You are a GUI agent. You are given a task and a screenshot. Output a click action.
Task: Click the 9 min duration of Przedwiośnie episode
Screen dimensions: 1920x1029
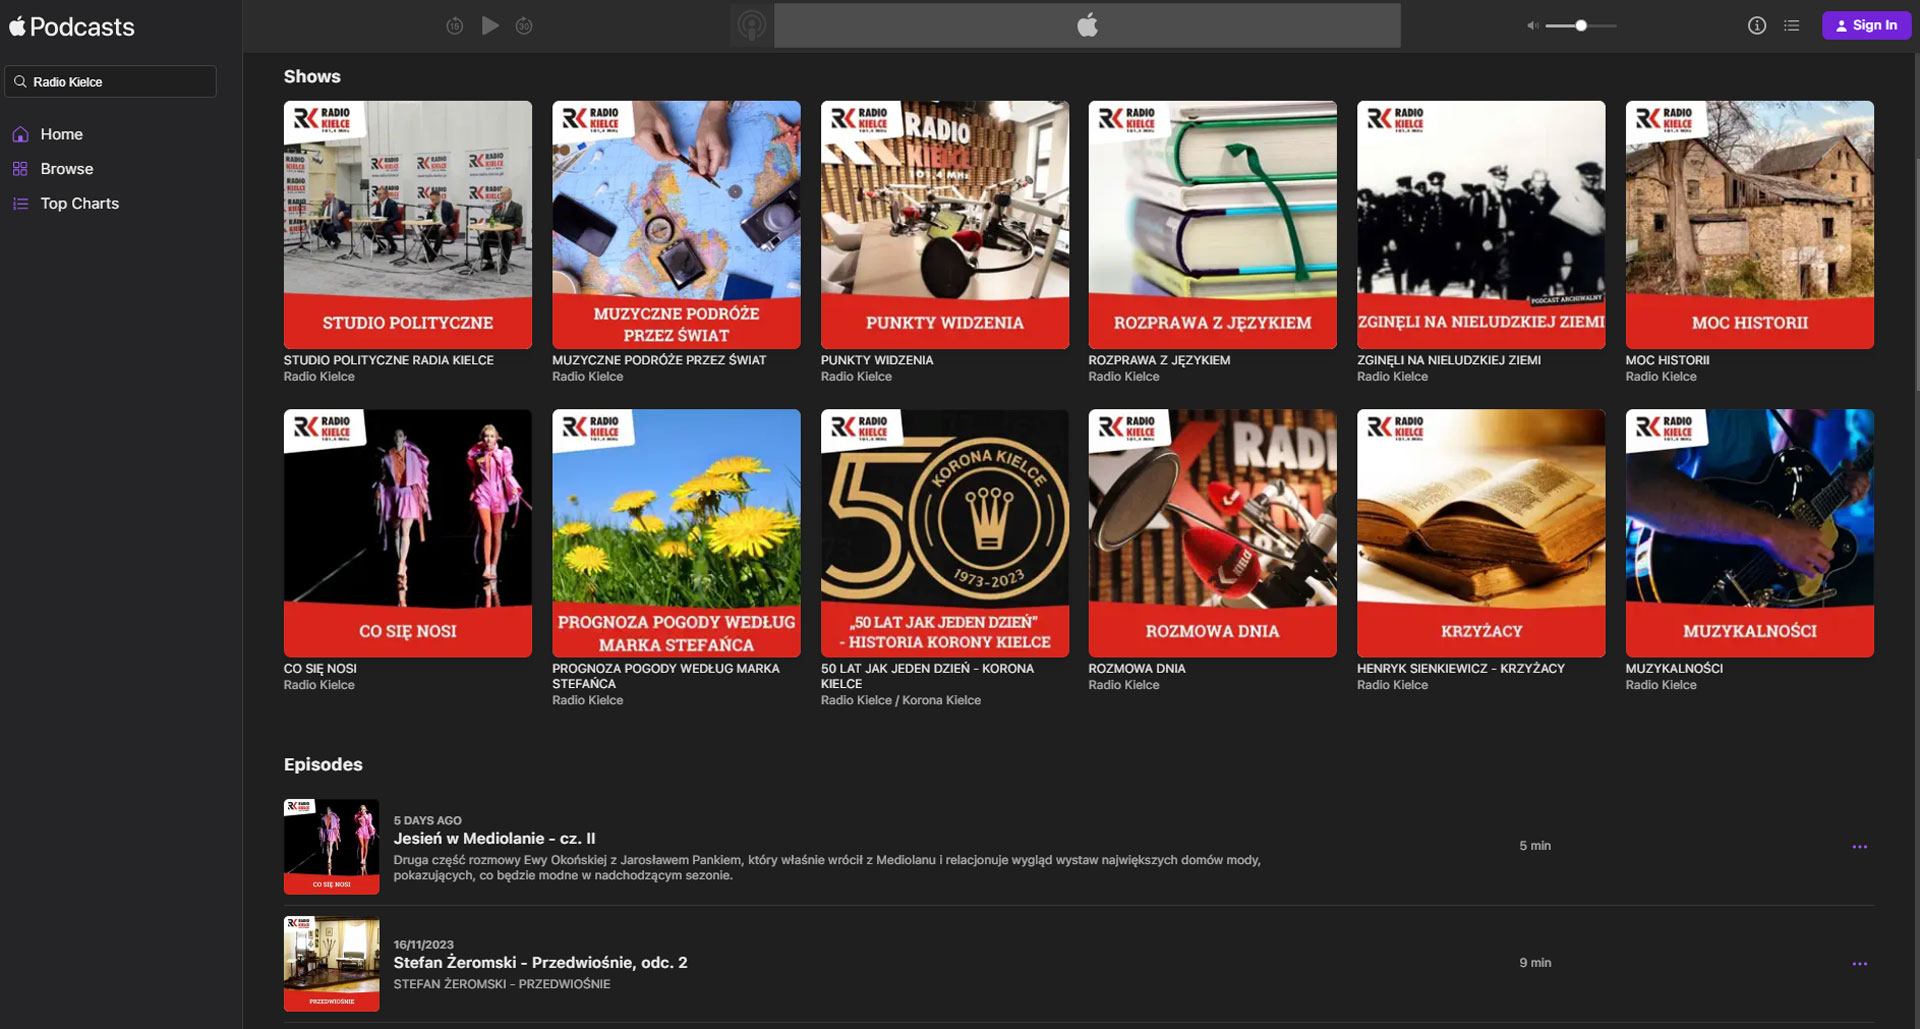pyautogui.click(x=1535, y=963)
